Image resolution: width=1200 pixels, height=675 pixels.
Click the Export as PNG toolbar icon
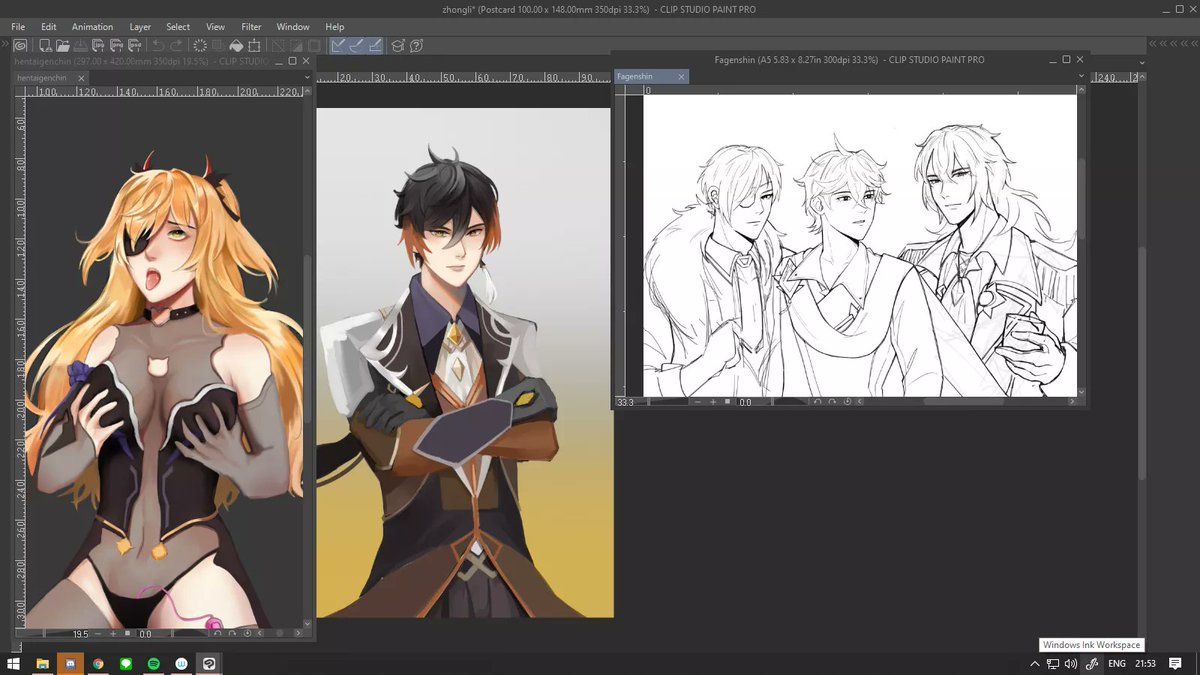116,46
